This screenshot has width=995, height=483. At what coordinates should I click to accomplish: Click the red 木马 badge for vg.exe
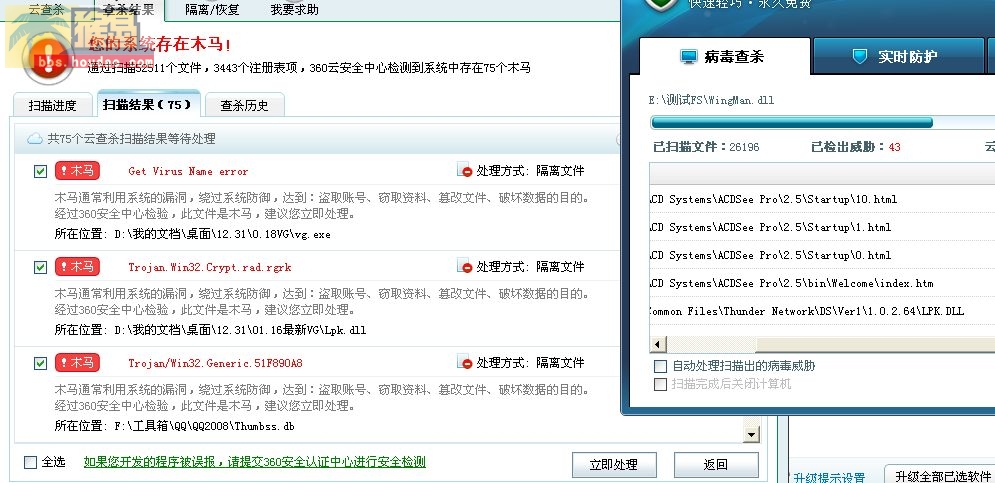tap(77, 171)
